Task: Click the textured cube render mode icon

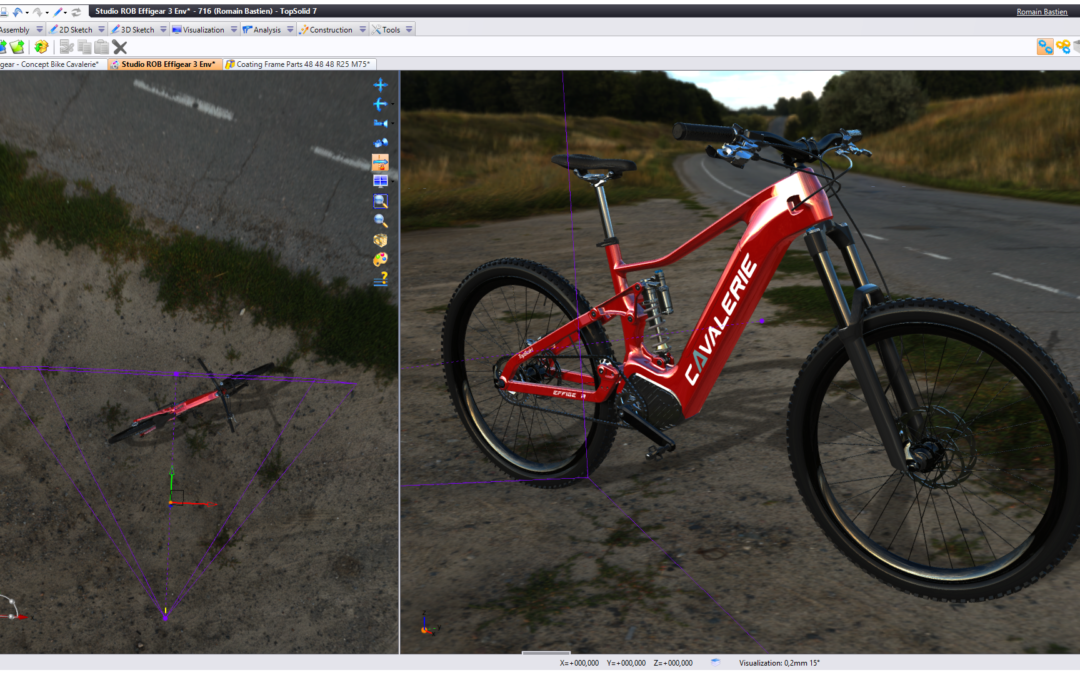Action: click(380, 240)
